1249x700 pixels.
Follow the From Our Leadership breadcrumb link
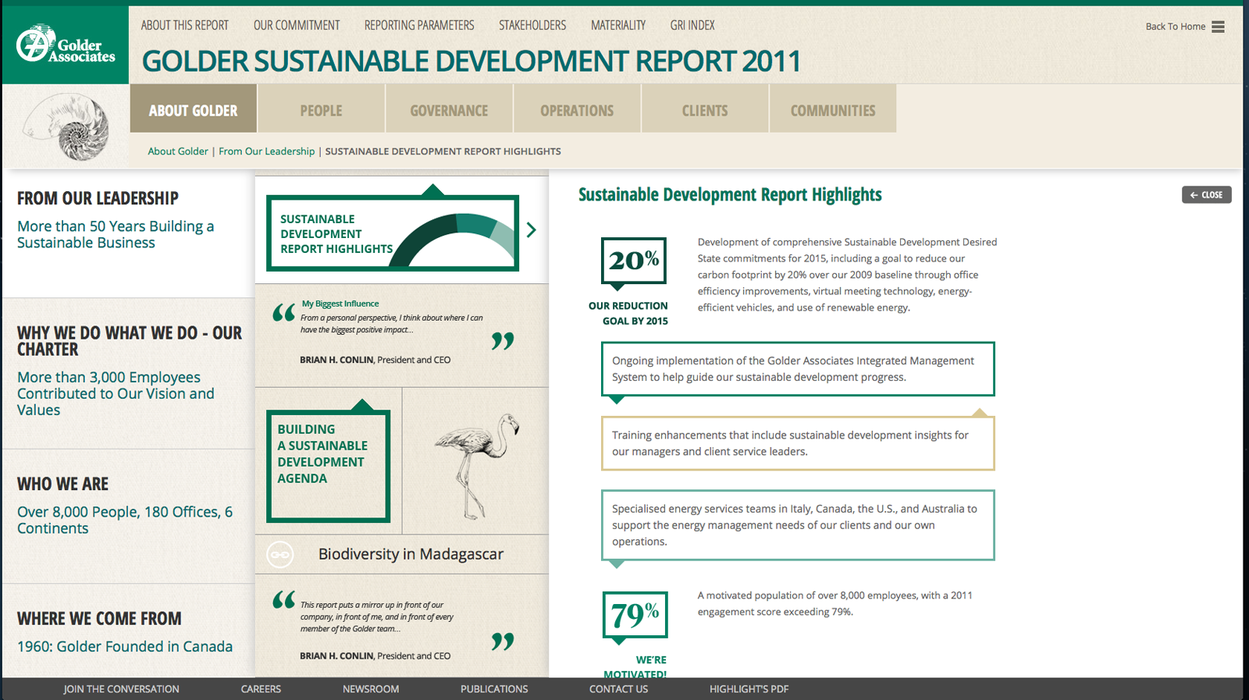(x=266, y=152)
